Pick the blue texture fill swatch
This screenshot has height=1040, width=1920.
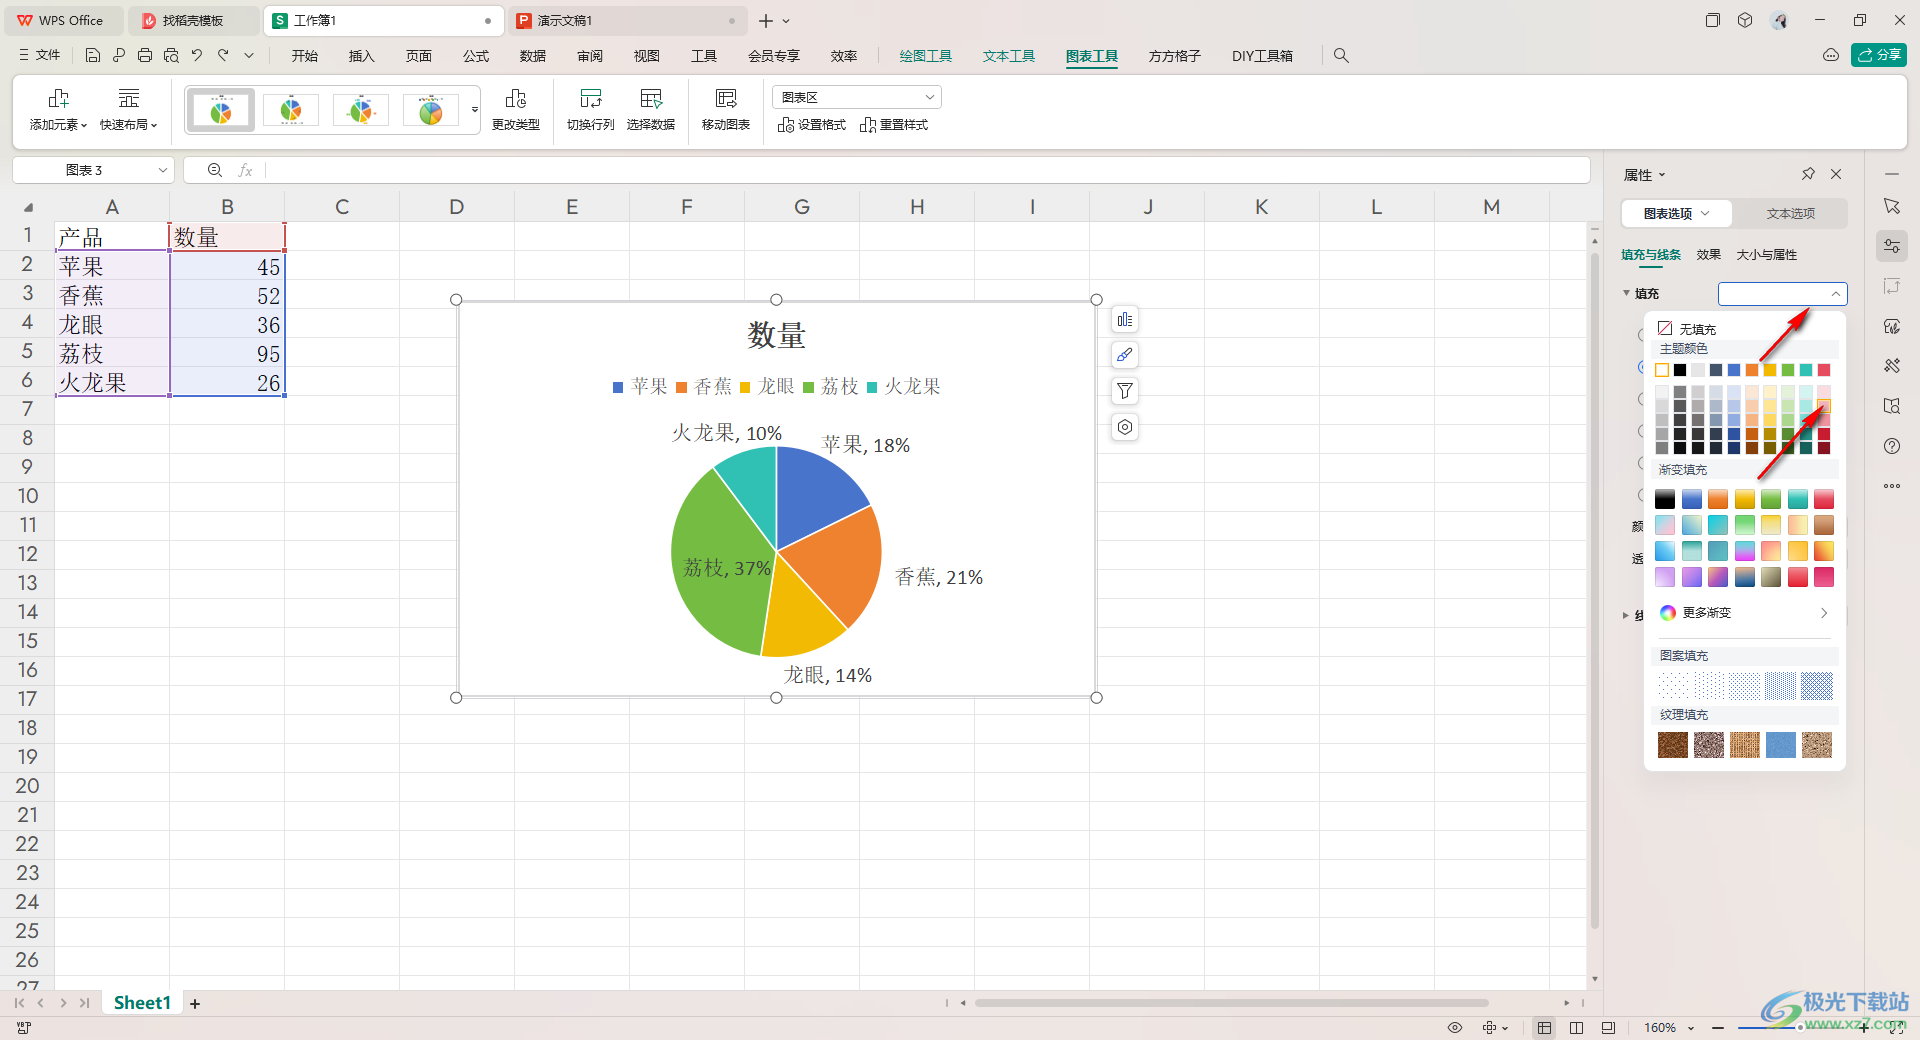[x=1781, y=745]
